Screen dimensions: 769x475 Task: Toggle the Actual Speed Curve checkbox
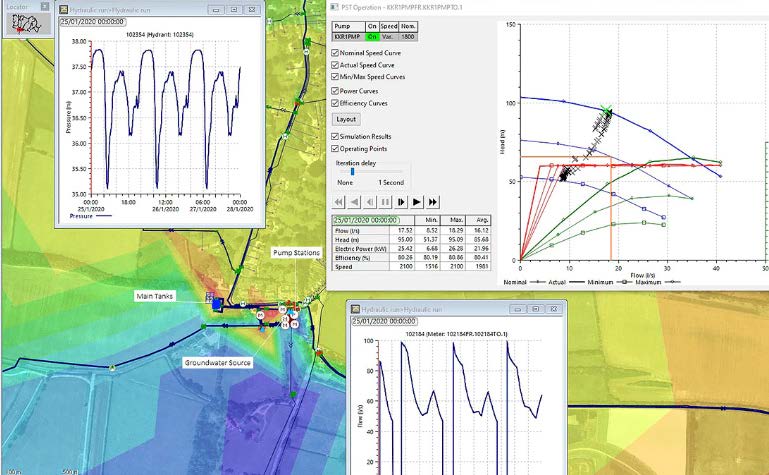[336, 64]
